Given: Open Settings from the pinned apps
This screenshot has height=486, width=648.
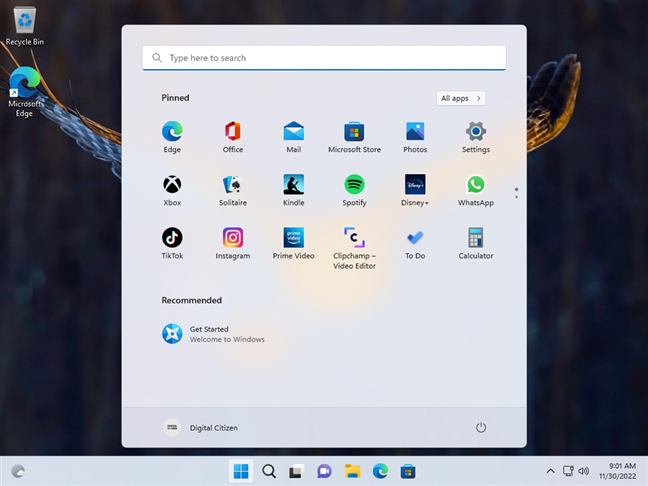Looking at the screenshot, I should 476,137.
